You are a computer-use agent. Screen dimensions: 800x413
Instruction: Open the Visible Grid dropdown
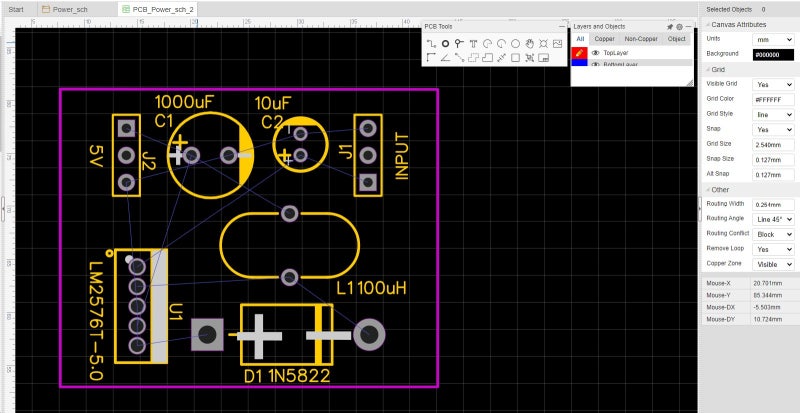773,84
